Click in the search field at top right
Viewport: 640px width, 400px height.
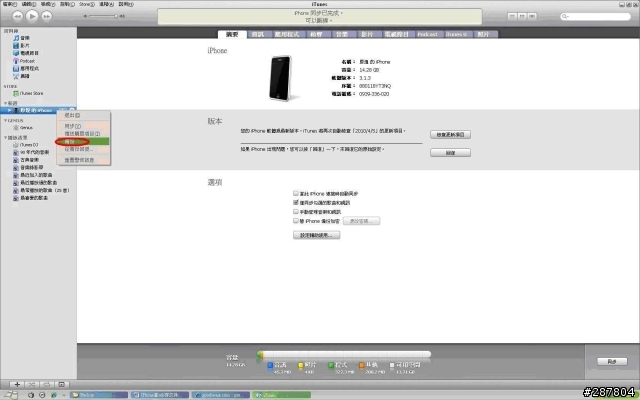[596, 16]
